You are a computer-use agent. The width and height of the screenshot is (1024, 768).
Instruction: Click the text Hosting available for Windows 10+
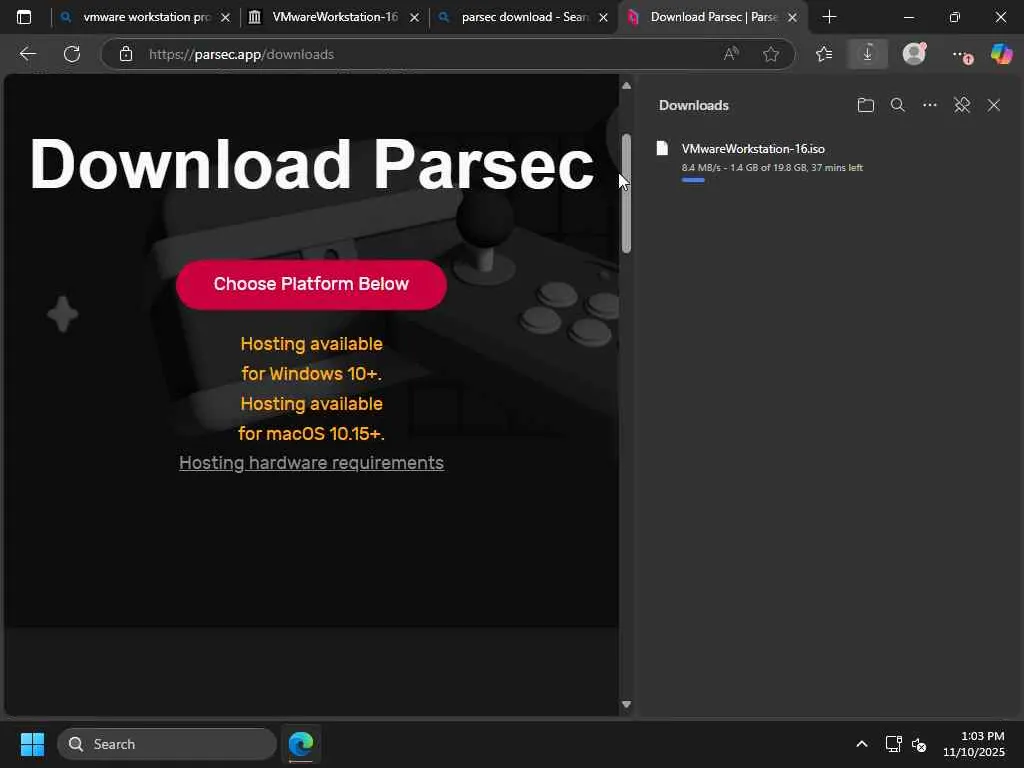coord(312,359)
